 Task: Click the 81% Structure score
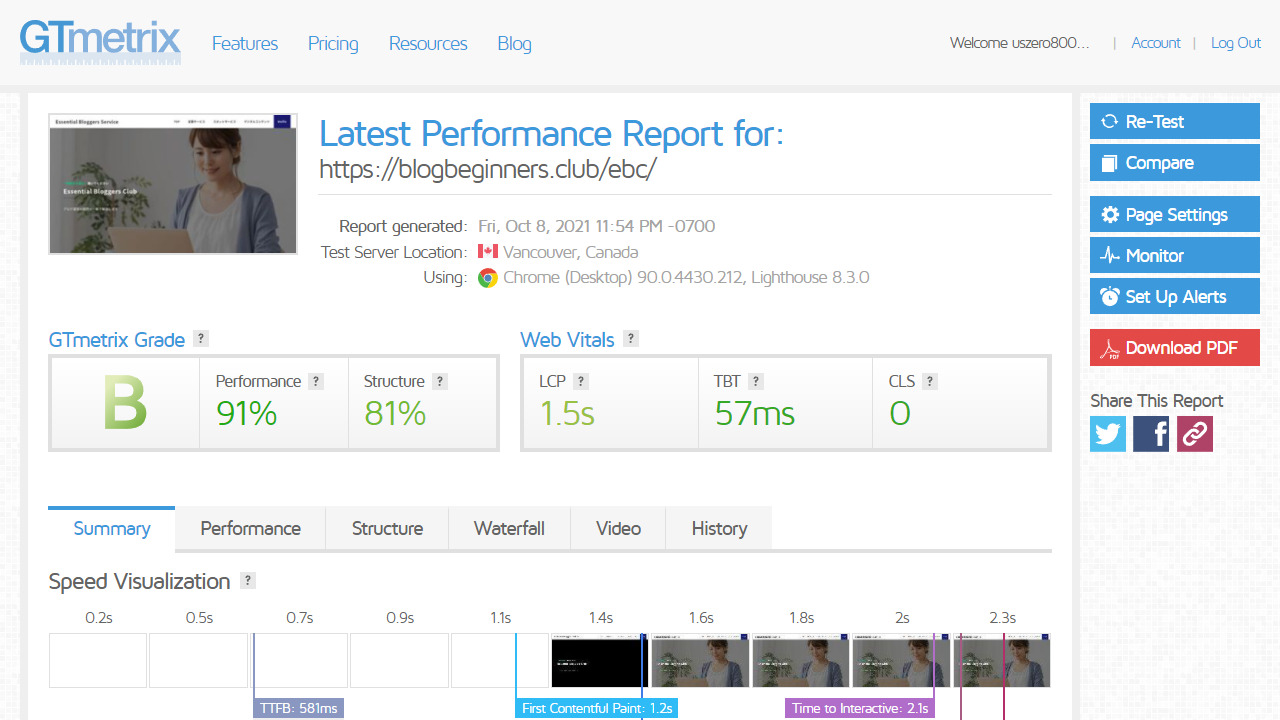click(395, 413)
